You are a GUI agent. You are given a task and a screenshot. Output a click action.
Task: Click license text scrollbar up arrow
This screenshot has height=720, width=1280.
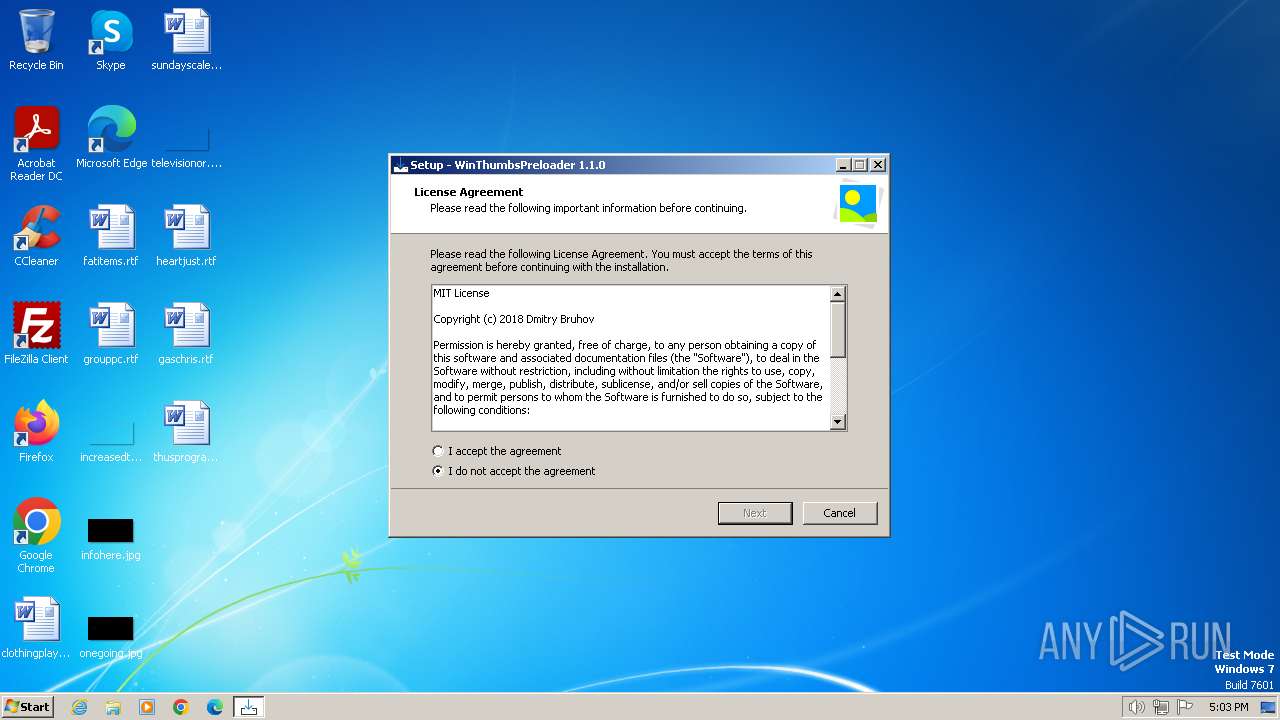[x=838, y=294]
